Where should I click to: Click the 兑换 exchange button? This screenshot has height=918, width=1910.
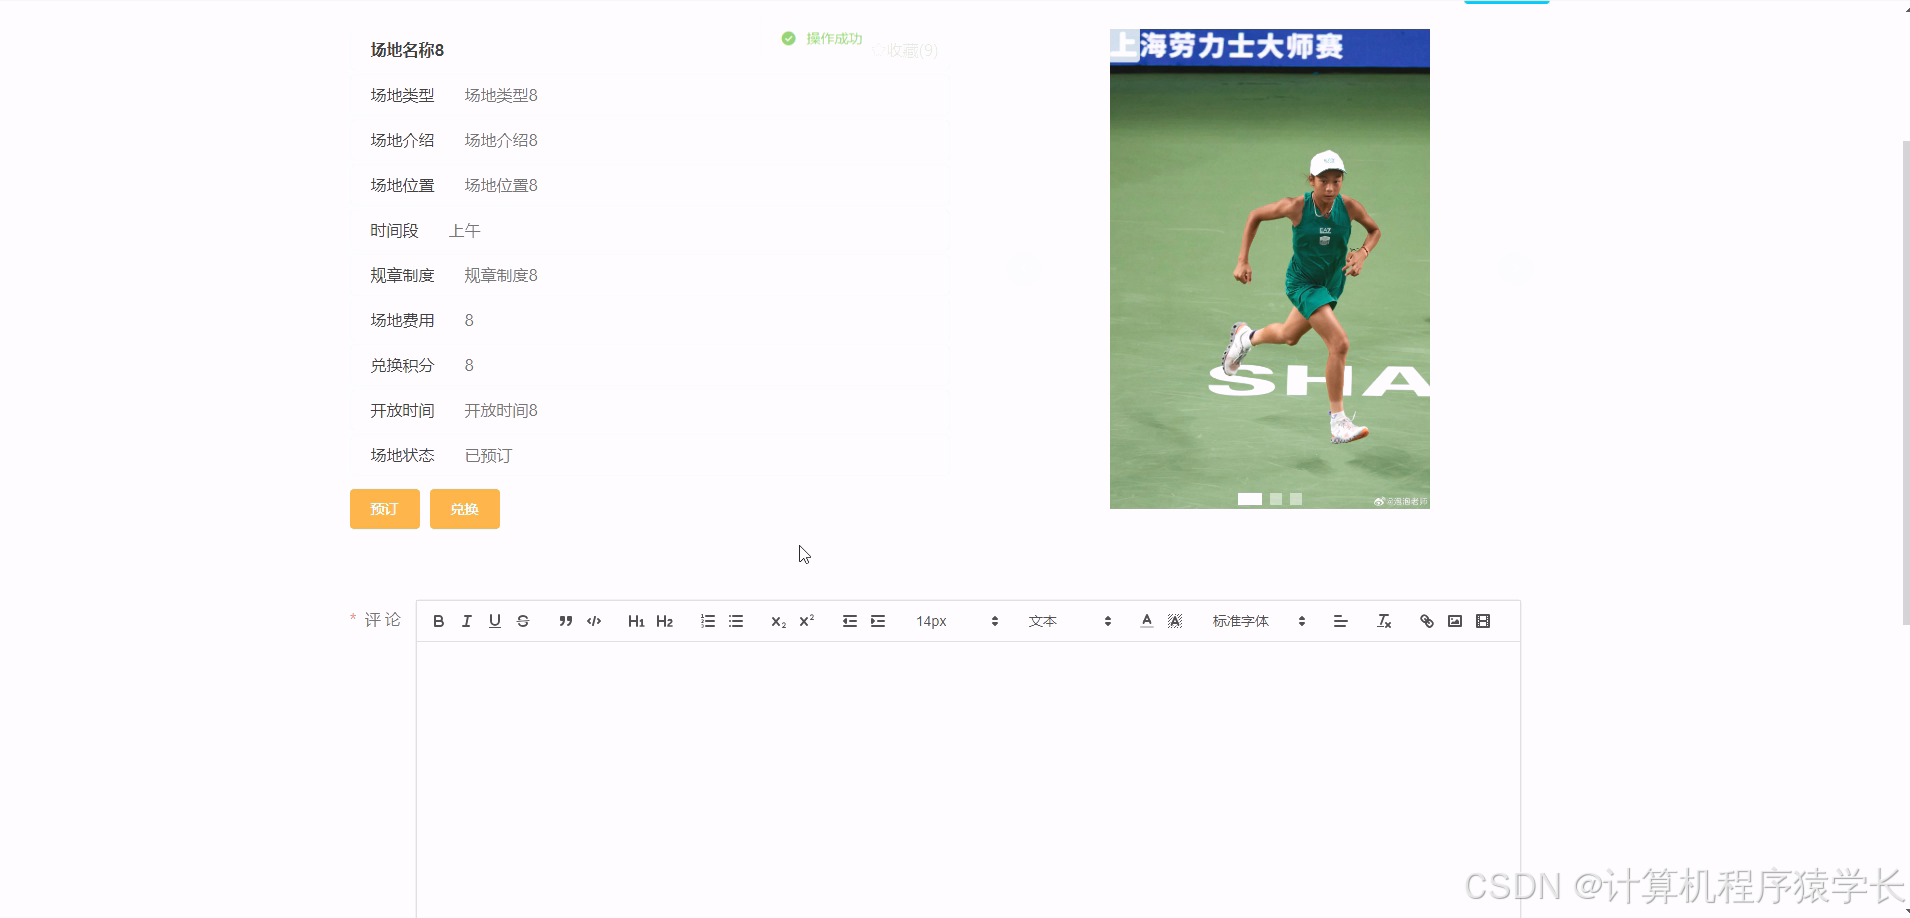click(464, 509)
